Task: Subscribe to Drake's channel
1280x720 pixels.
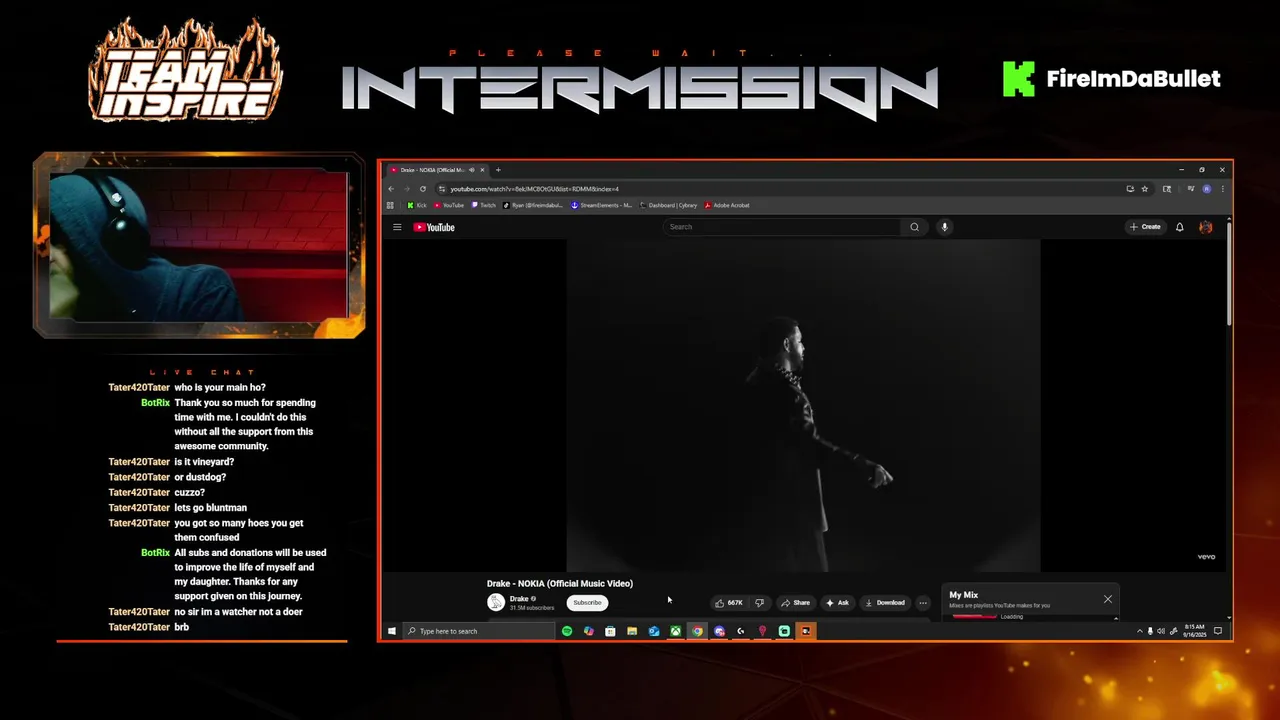Action: coord(587,602)
